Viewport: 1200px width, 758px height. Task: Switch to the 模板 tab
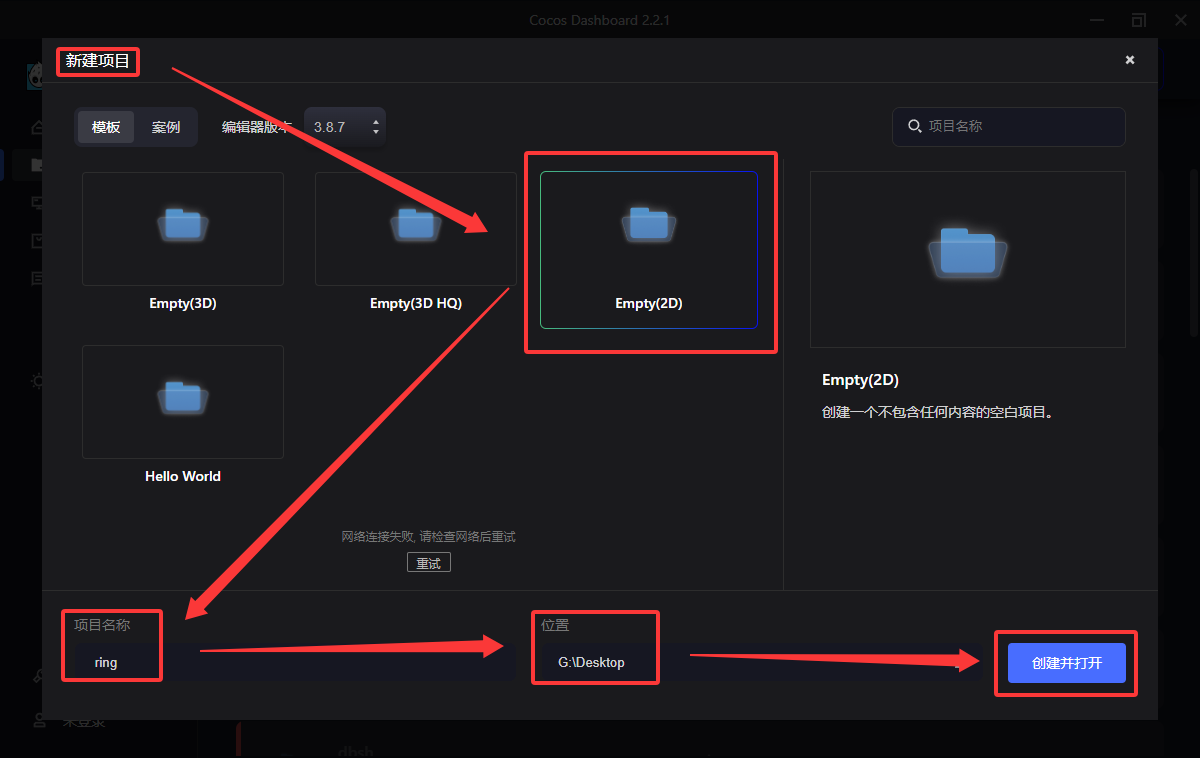(106, 127)
